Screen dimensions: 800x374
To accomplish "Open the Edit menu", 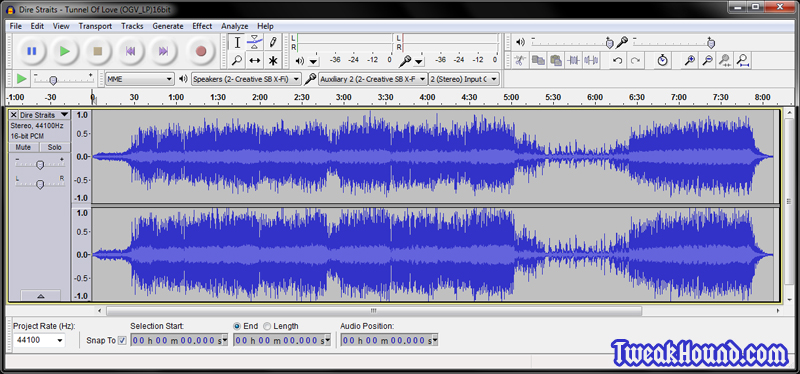I will (37, 26).
